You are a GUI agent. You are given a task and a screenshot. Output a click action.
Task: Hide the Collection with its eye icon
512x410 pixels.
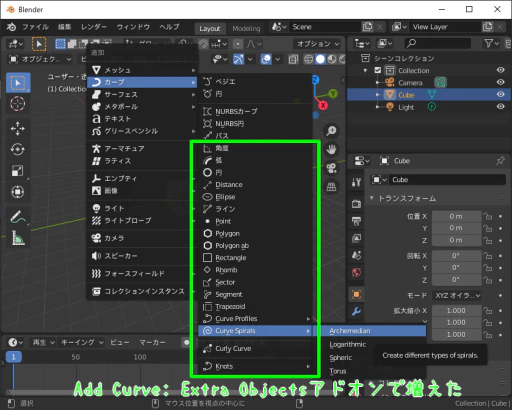(x=501, y=70)
